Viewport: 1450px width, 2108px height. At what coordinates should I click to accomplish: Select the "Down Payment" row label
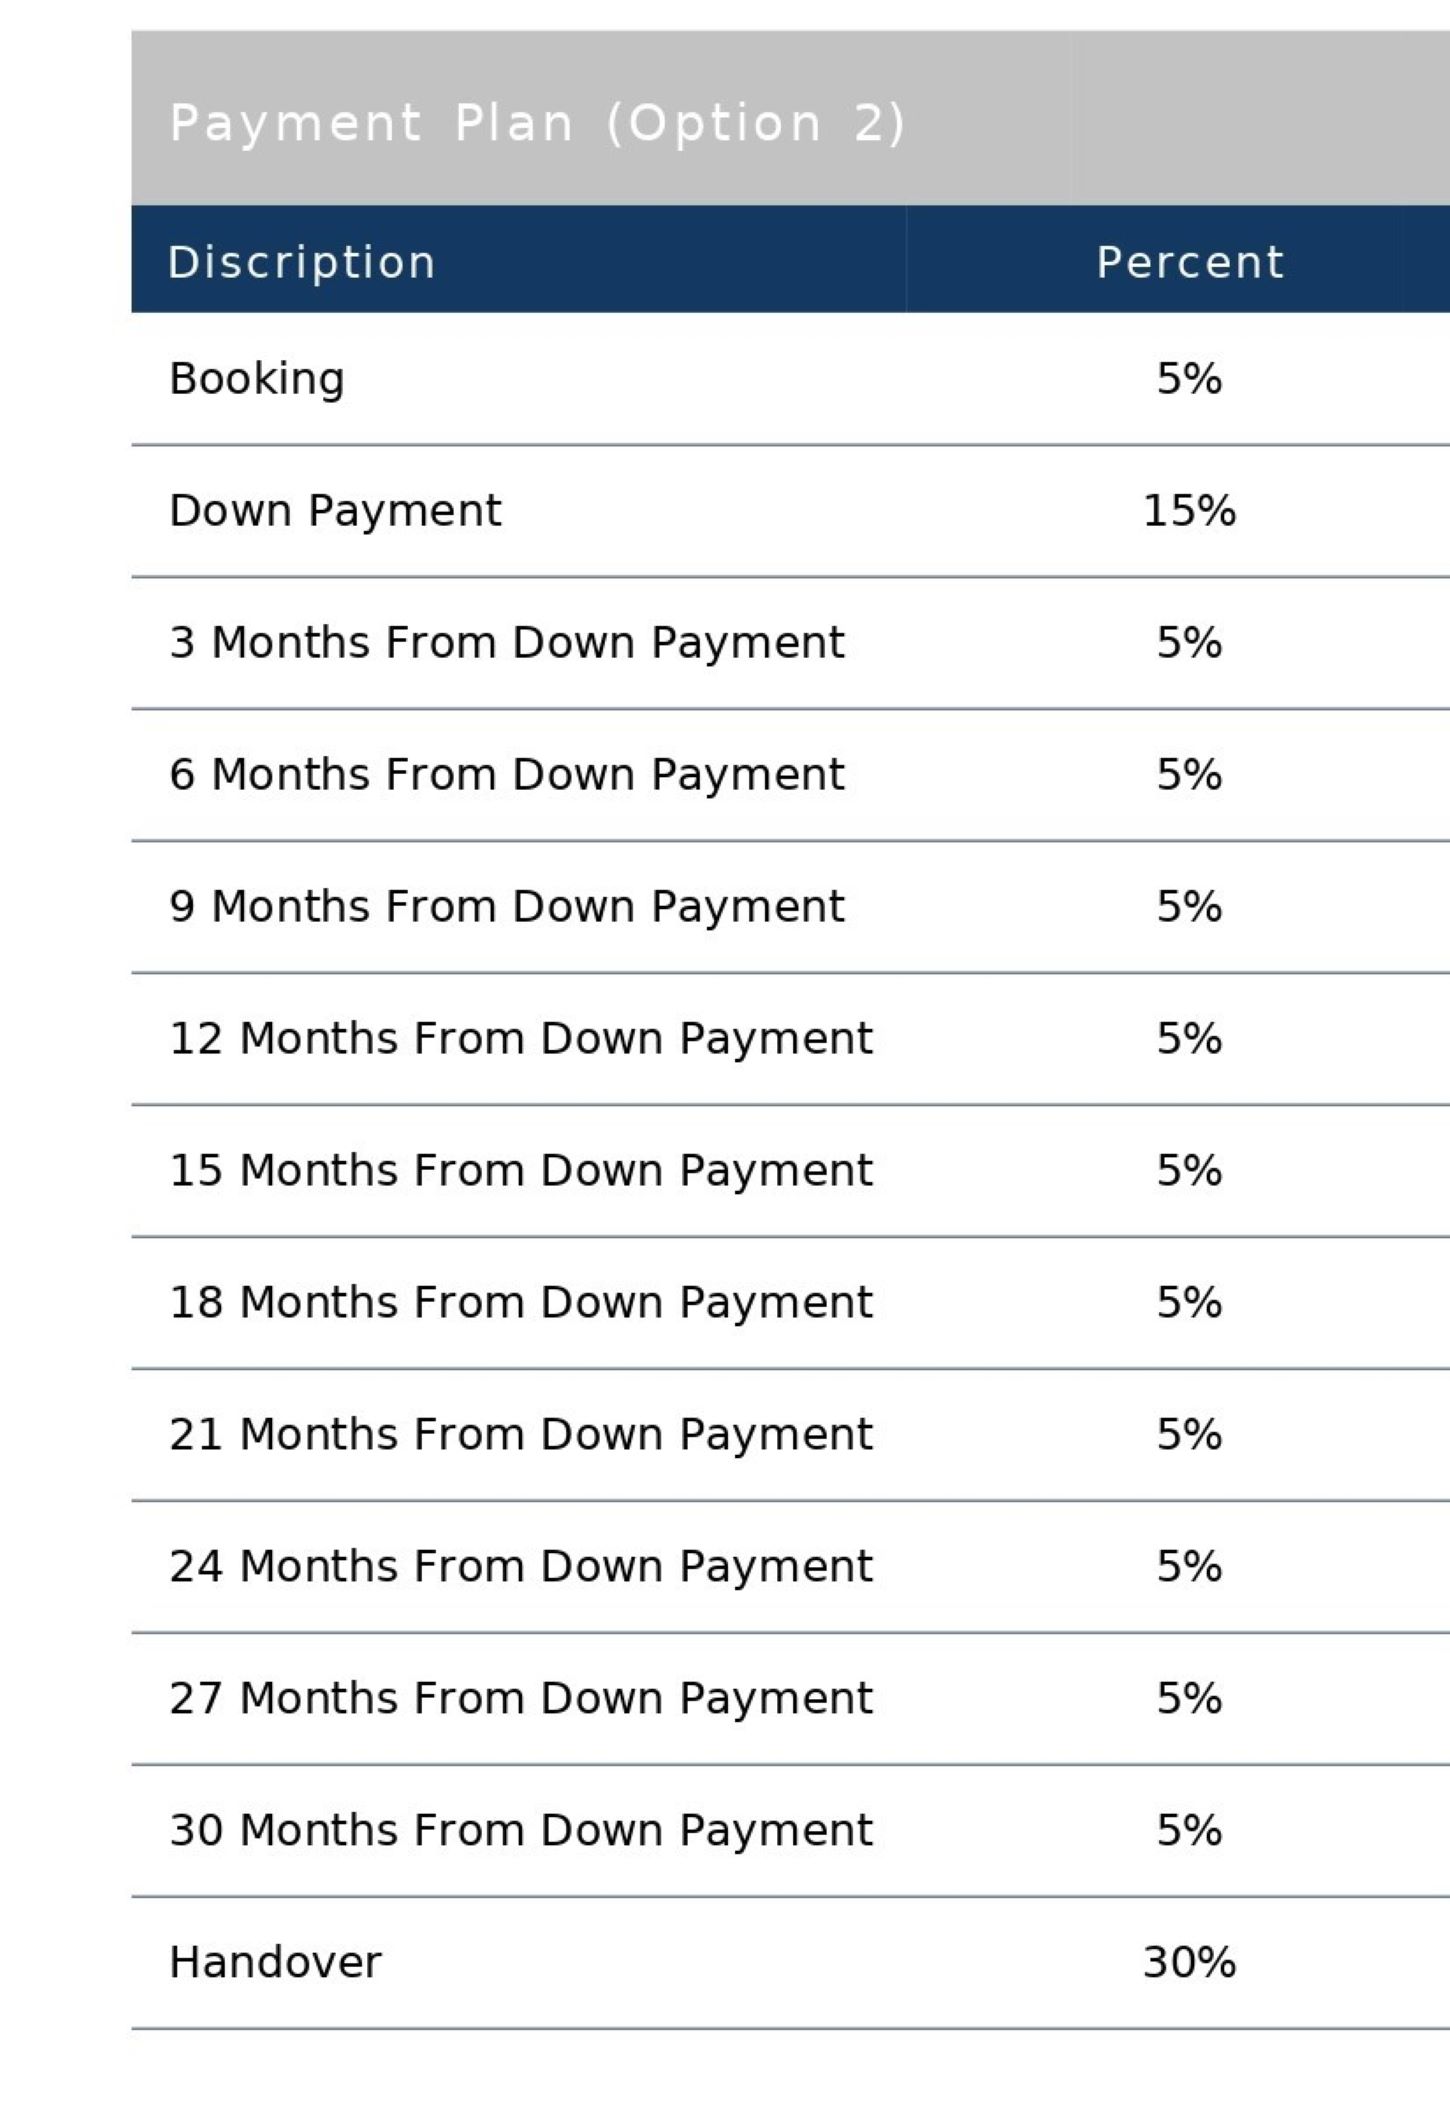335,511
